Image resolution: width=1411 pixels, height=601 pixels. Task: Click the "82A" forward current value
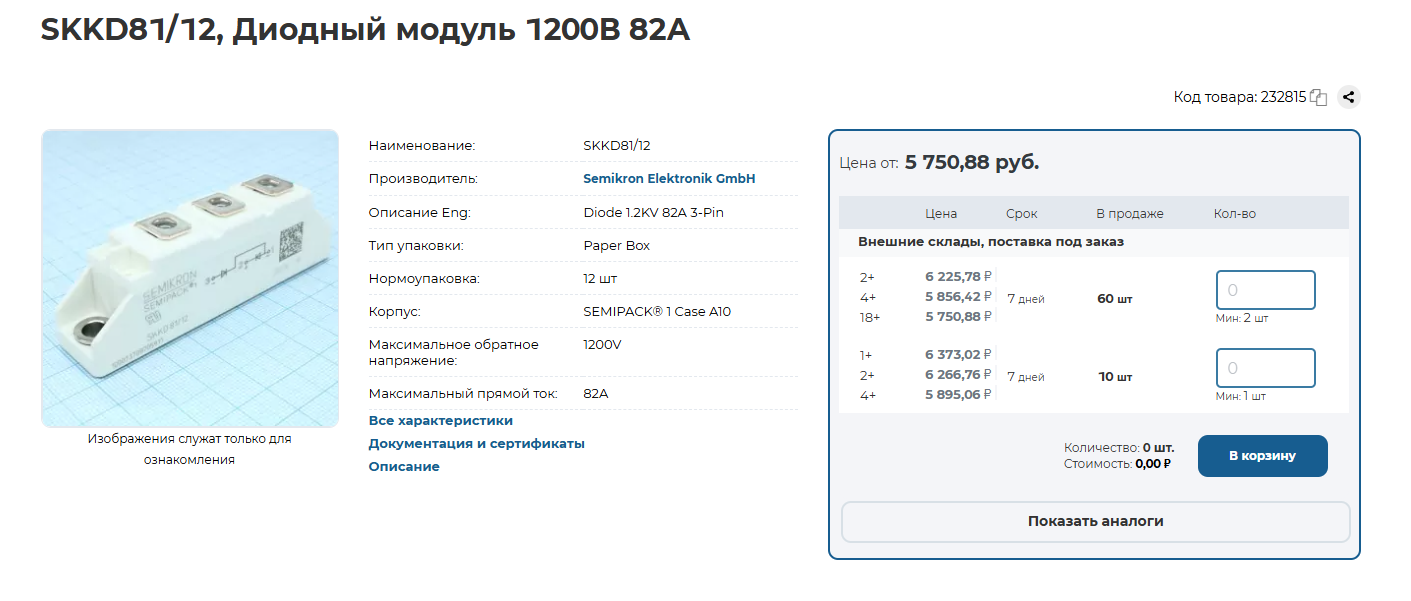[596, 394]
